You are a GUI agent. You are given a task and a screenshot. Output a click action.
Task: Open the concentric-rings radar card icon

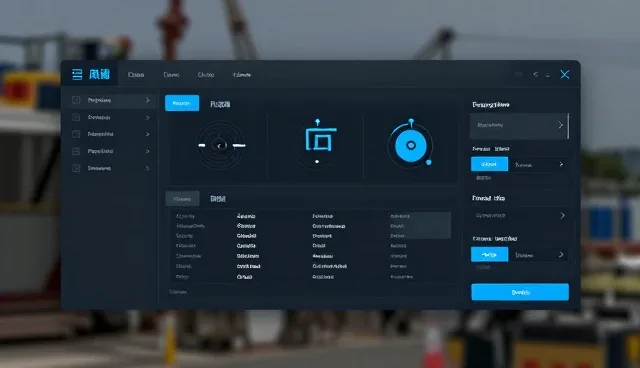[221, 145]
